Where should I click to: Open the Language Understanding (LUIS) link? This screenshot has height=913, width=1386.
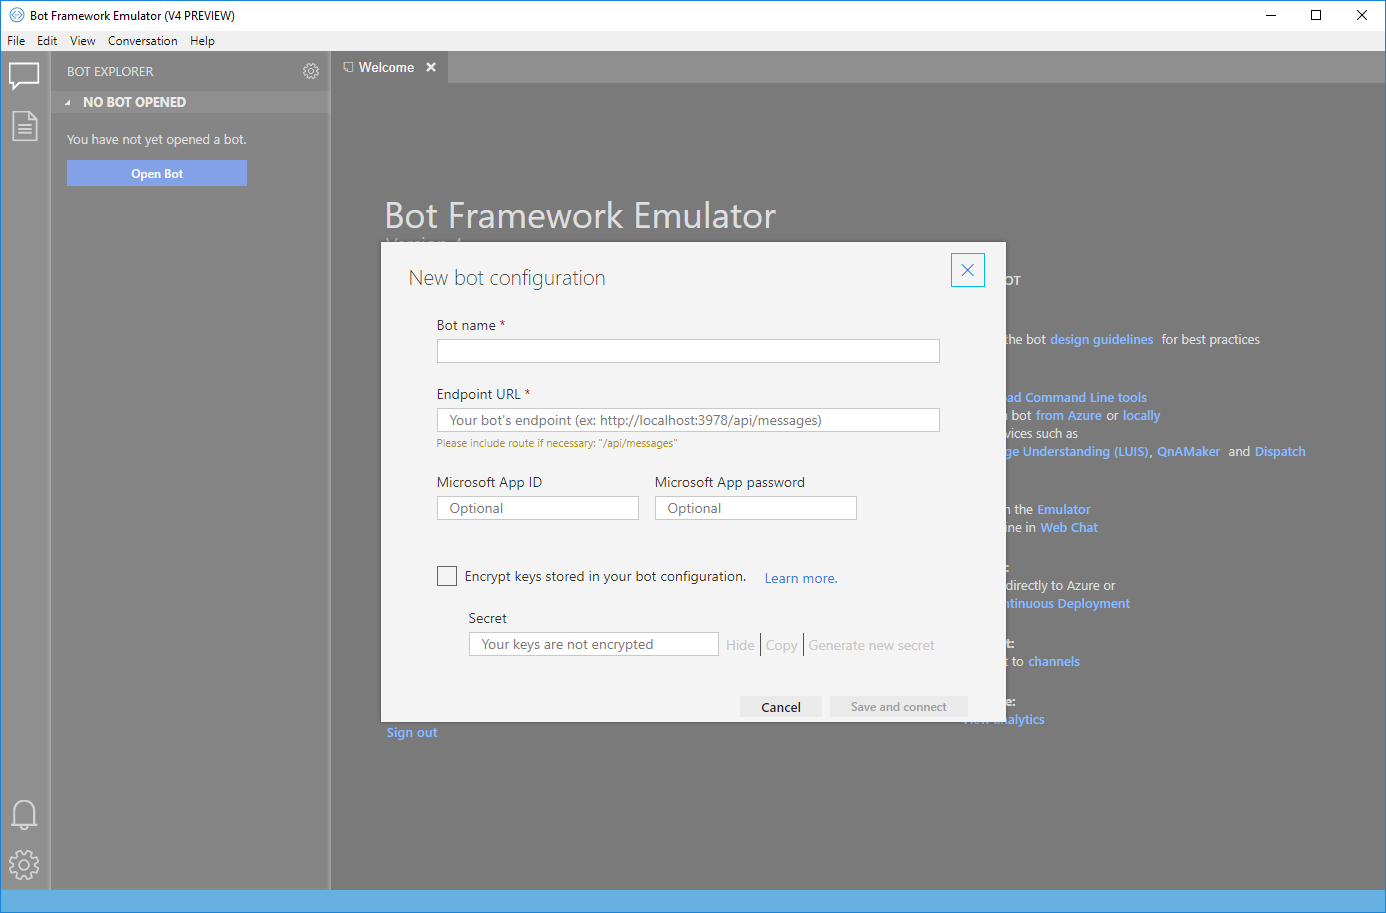tap(1078, 452)
